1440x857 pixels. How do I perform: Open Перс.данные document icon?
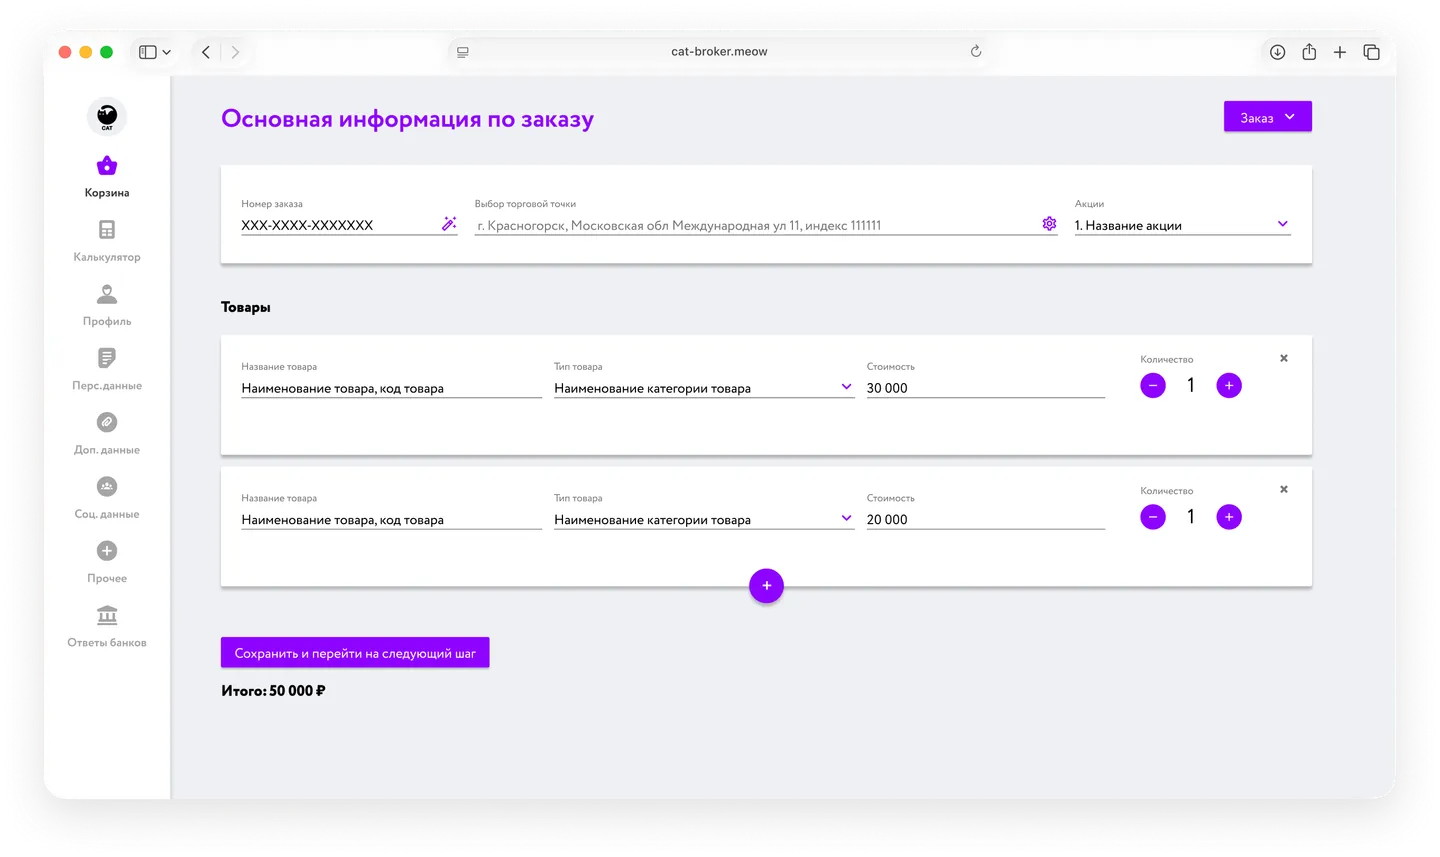click(107, 358)
